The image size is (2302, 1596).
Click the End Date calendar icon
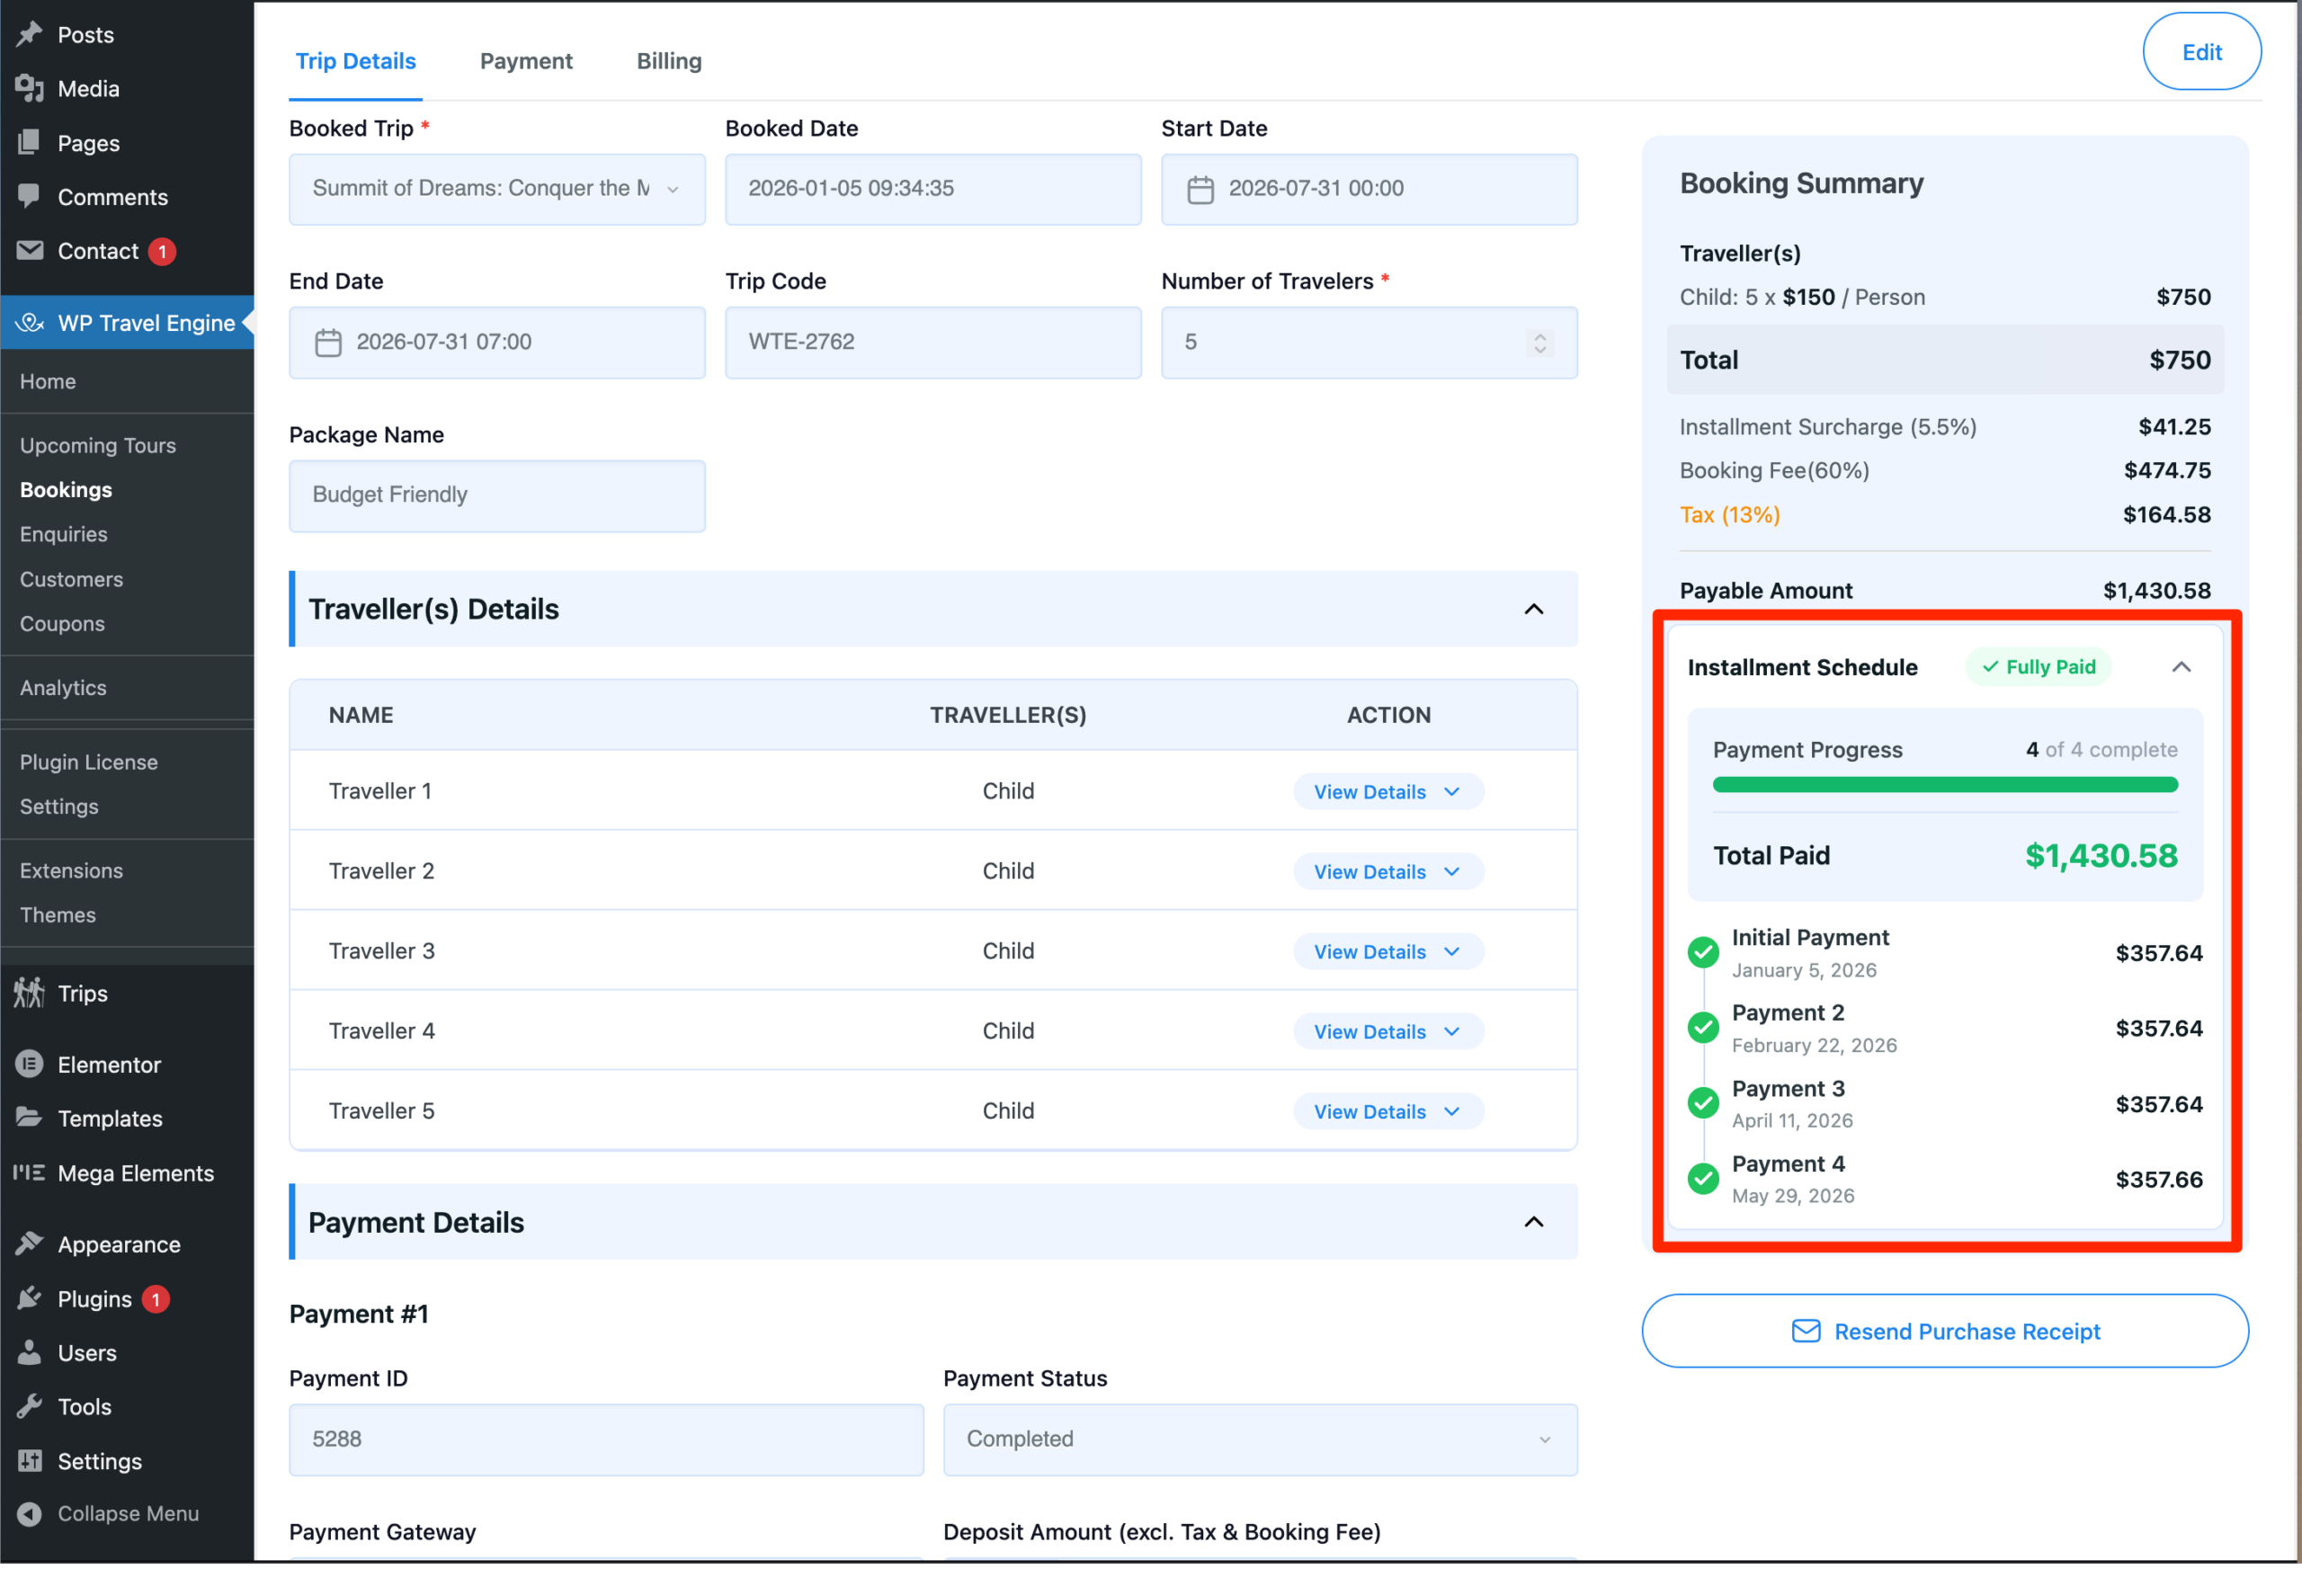pos(328,343)
